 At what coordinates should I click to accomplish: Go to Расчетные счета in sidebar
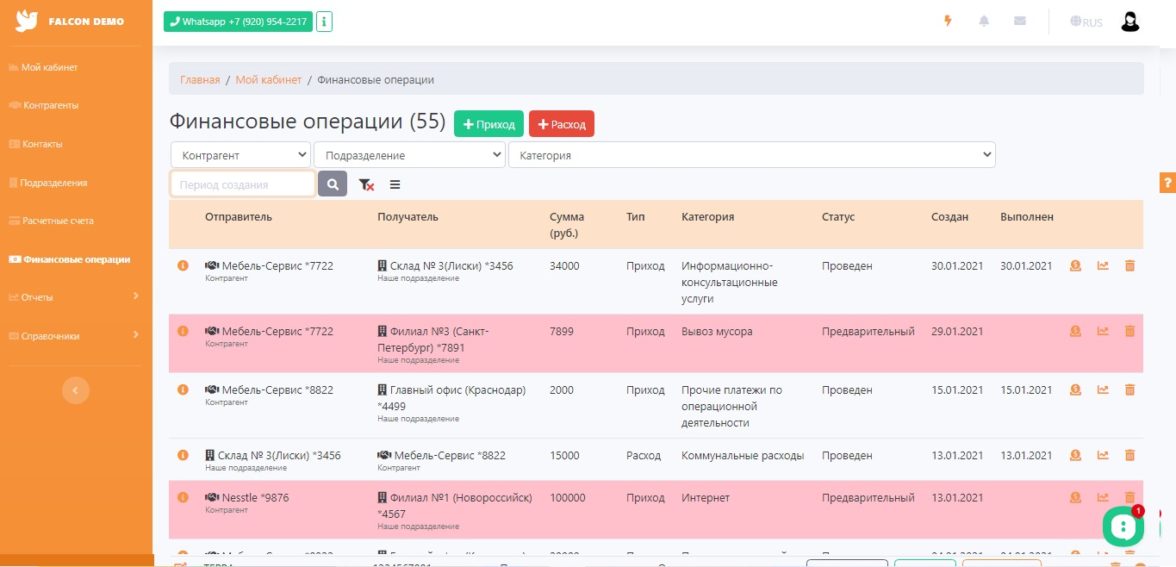[x=57, y=220]
